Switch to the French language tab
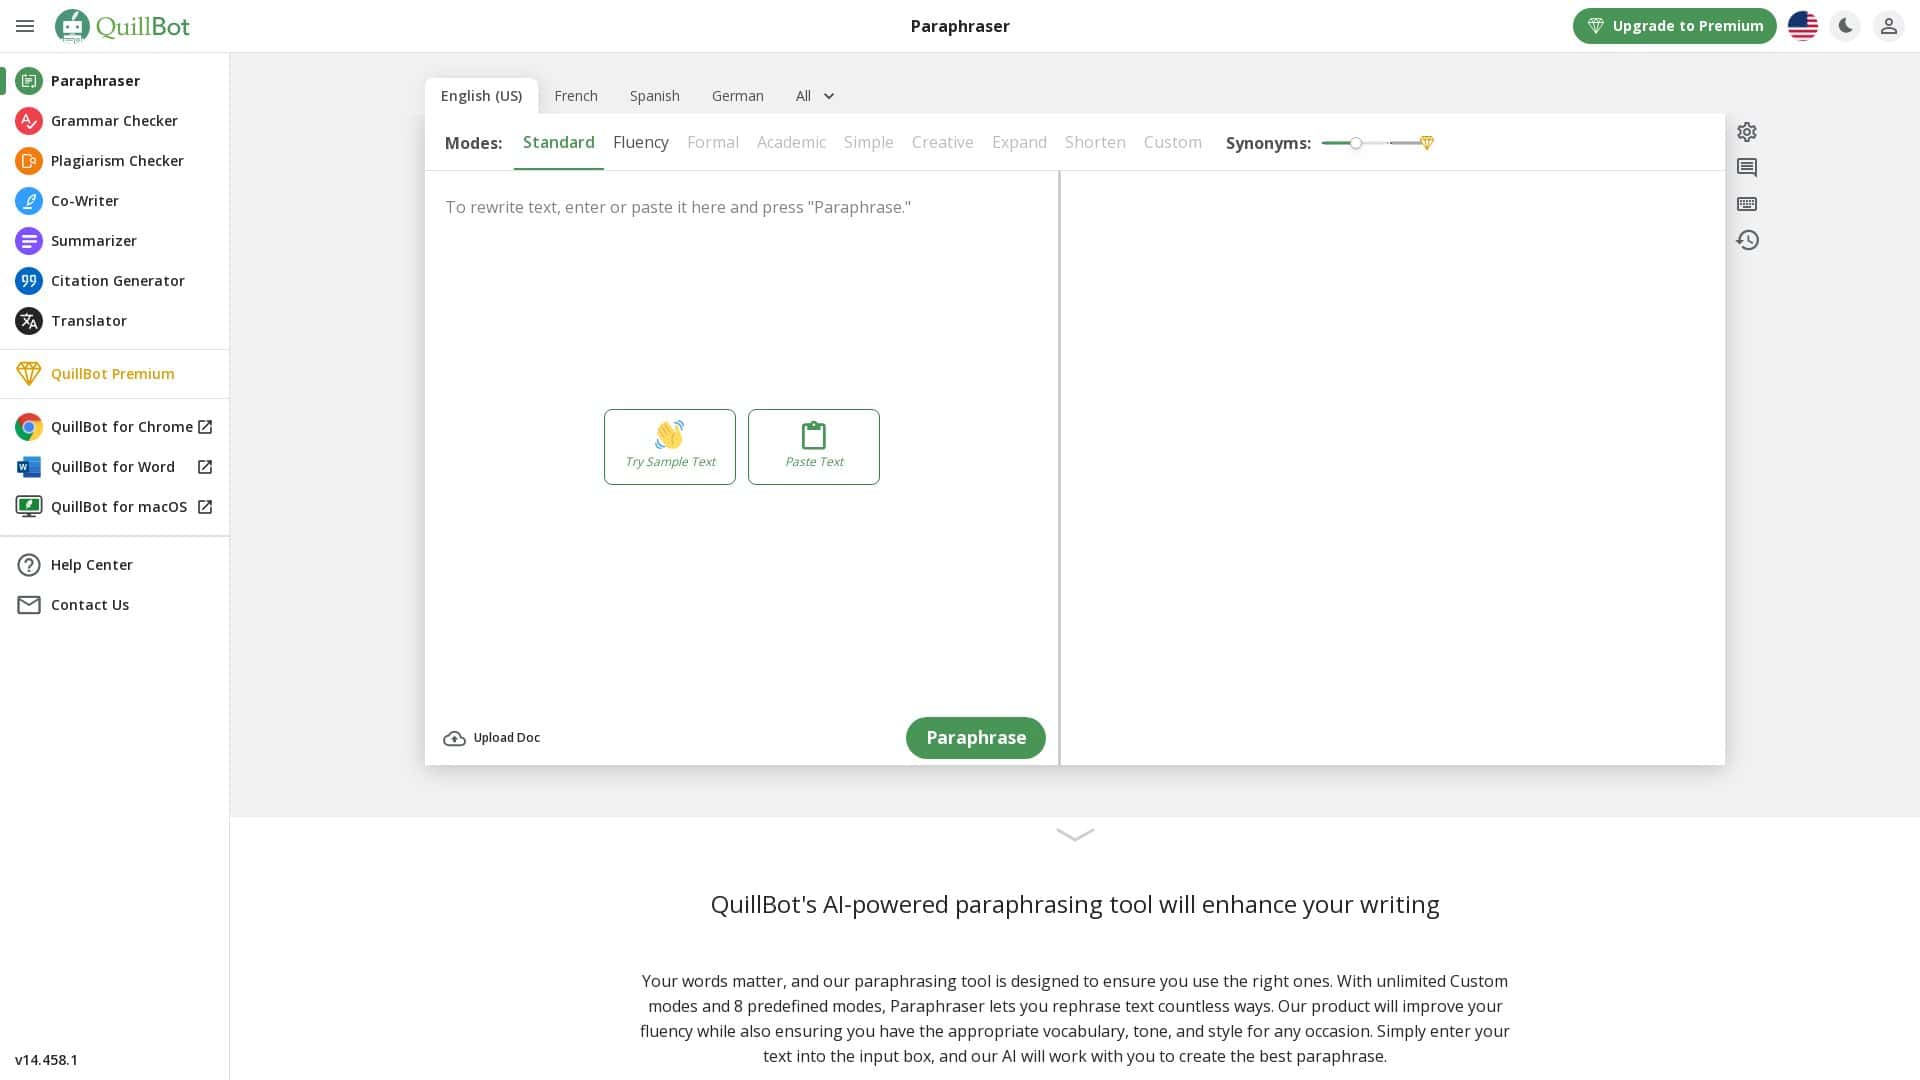 click(x=576, y=95)
